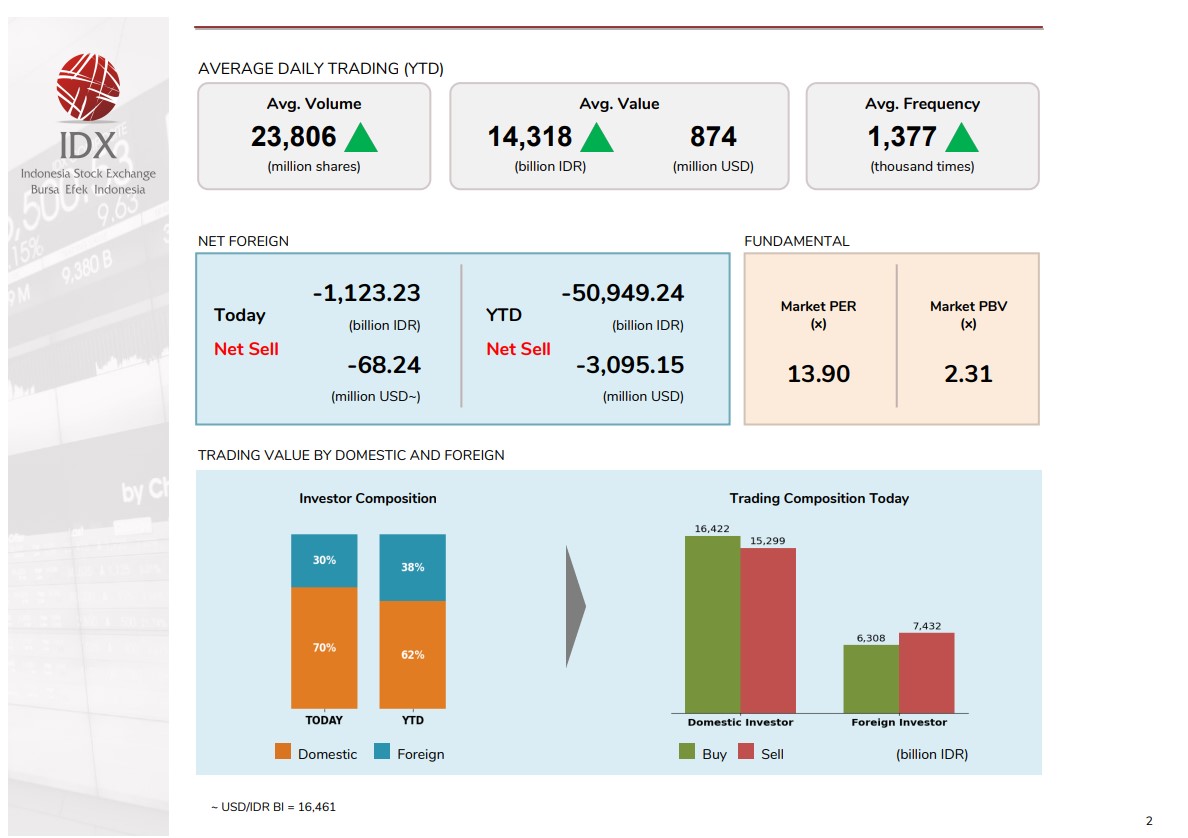Click the 70% domestic segment in TODAY bar

[324, 648]
